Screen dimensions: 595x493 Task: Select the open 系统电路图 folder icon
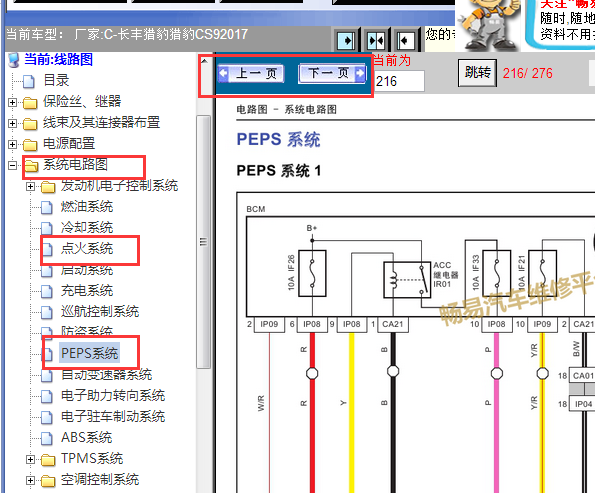(x=31, y=165)
